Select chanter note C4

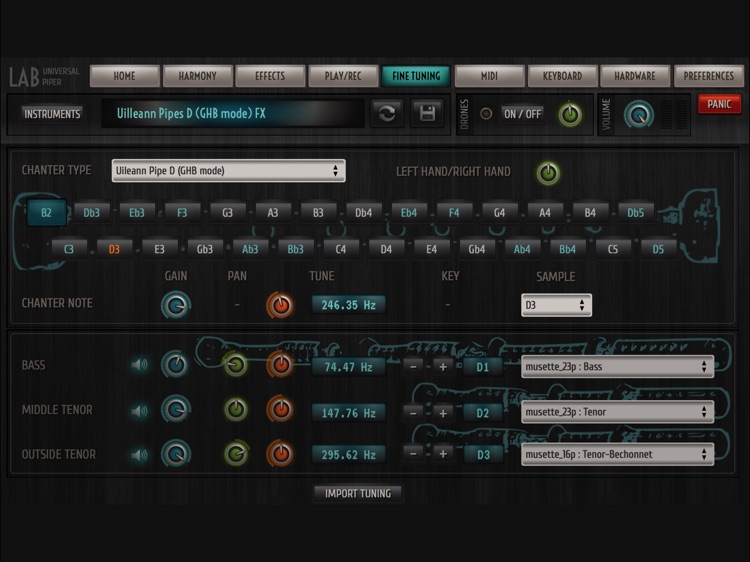[x=341, y=249]
